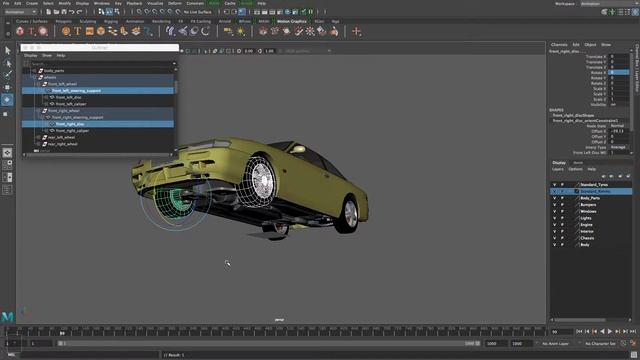The image size is (640, 360).
Task: Toggle visibility V of Windows layer
Action: pyautogui.click(x=554, y=211)
